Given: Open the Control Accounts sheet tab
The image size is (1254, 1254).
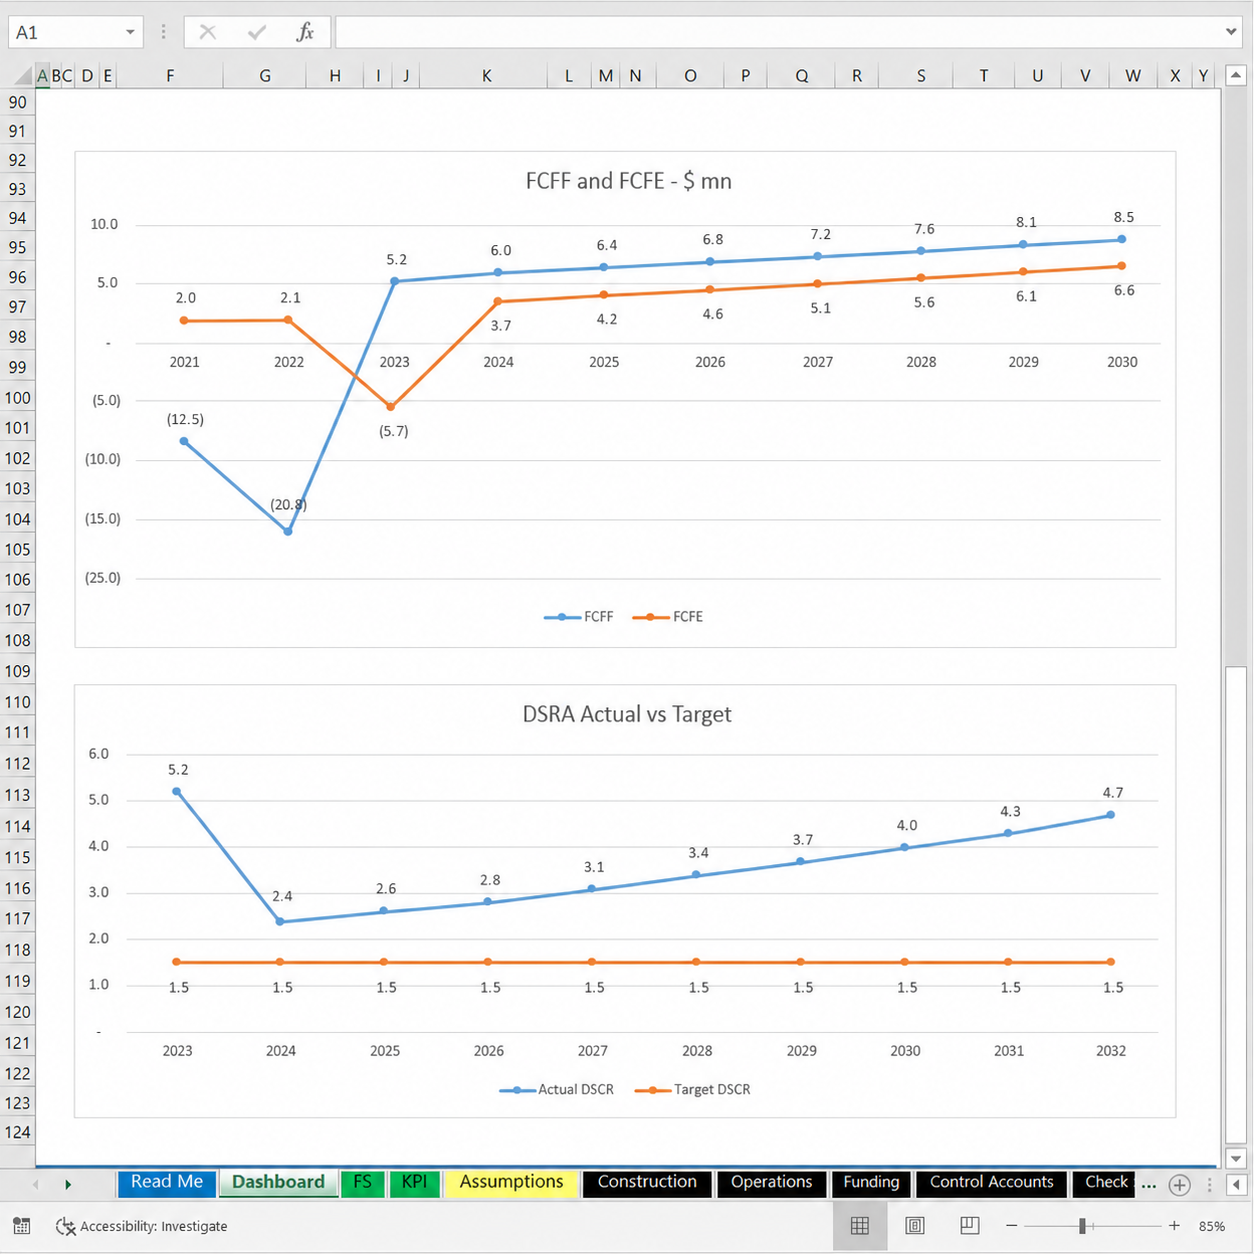Looking at the screenshot, I should pyautogui.click(x=991, y=1182).
